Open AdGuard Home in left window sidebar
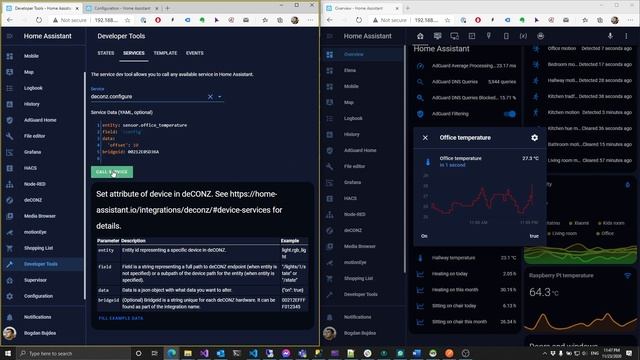640x360 pixels. pyautogui.click(x=43, y=120)
